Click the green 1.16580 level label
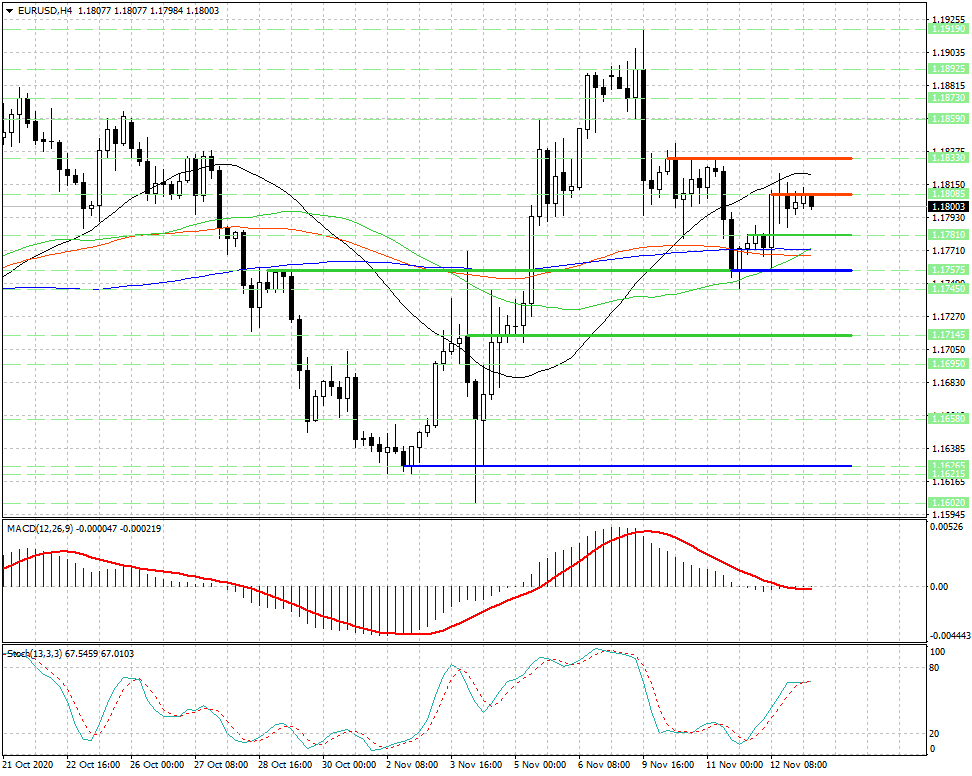 (x=948, y=419)
